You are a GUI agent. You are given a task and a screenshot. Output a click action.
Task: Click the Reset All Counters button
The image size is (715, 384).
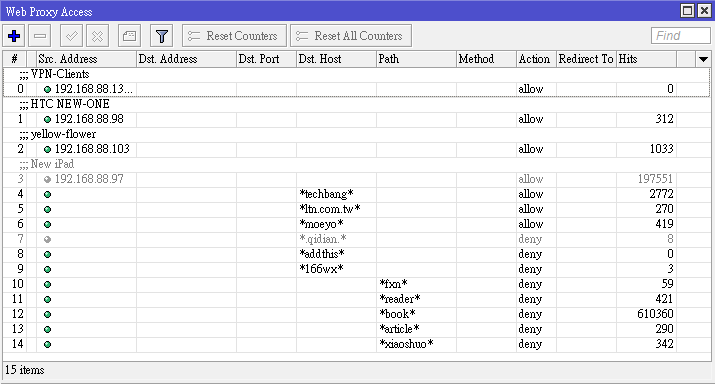[x=351, y=36]
